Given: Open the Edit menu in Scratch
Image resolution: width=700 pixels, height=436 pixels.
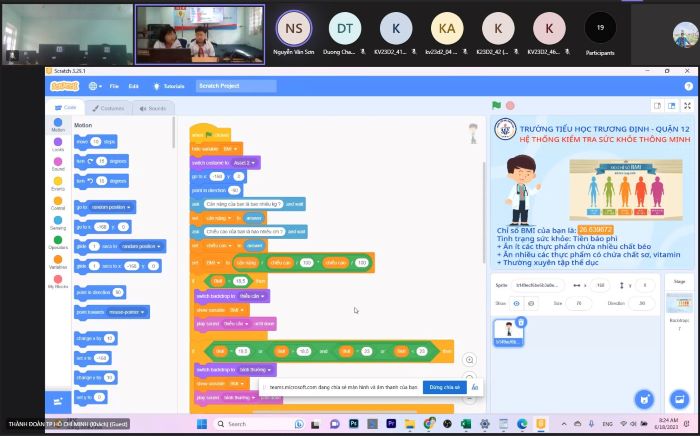Looking at the screenshot, I should pos(133,86).
